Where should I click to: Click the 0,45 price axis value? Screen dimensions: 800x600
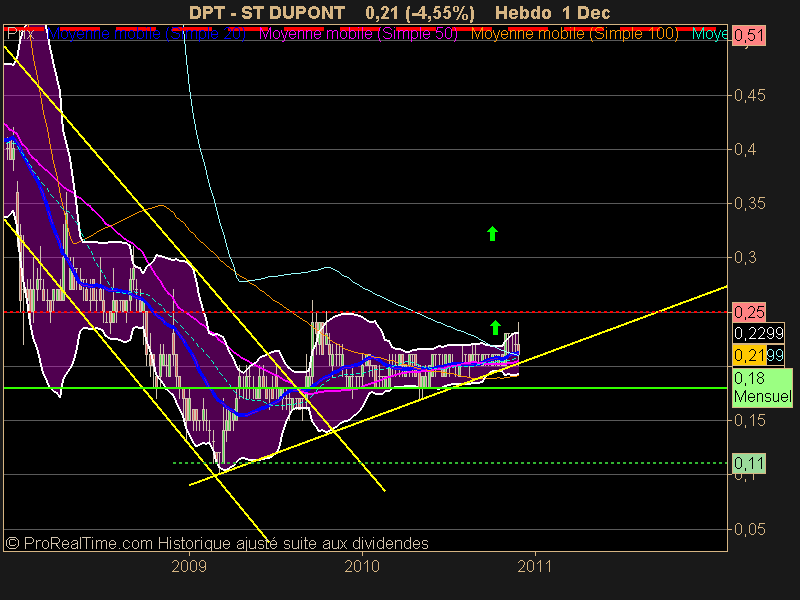(749, 95)
